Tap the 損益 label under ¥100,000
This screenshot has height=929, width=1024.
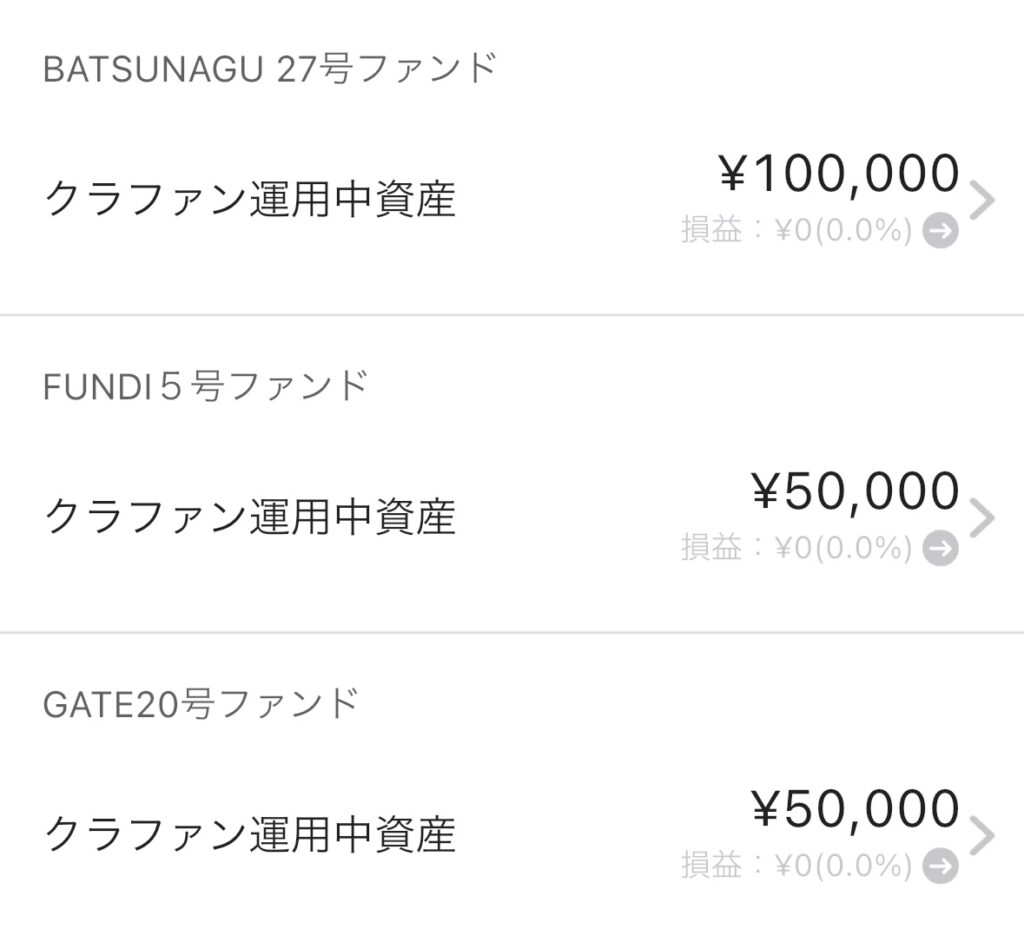pos(712,232)
